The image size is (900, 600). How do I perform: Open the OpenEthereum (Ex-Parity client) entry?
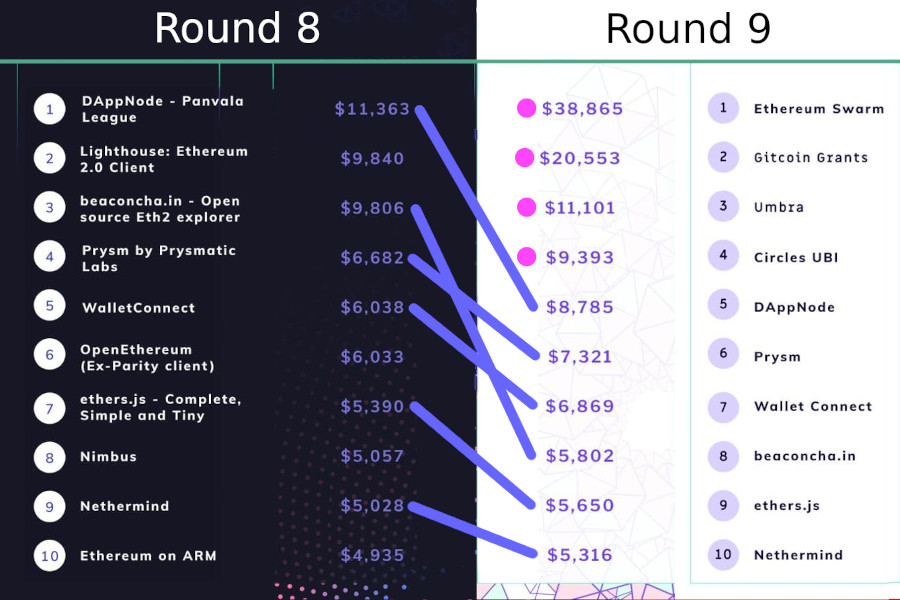136,357
